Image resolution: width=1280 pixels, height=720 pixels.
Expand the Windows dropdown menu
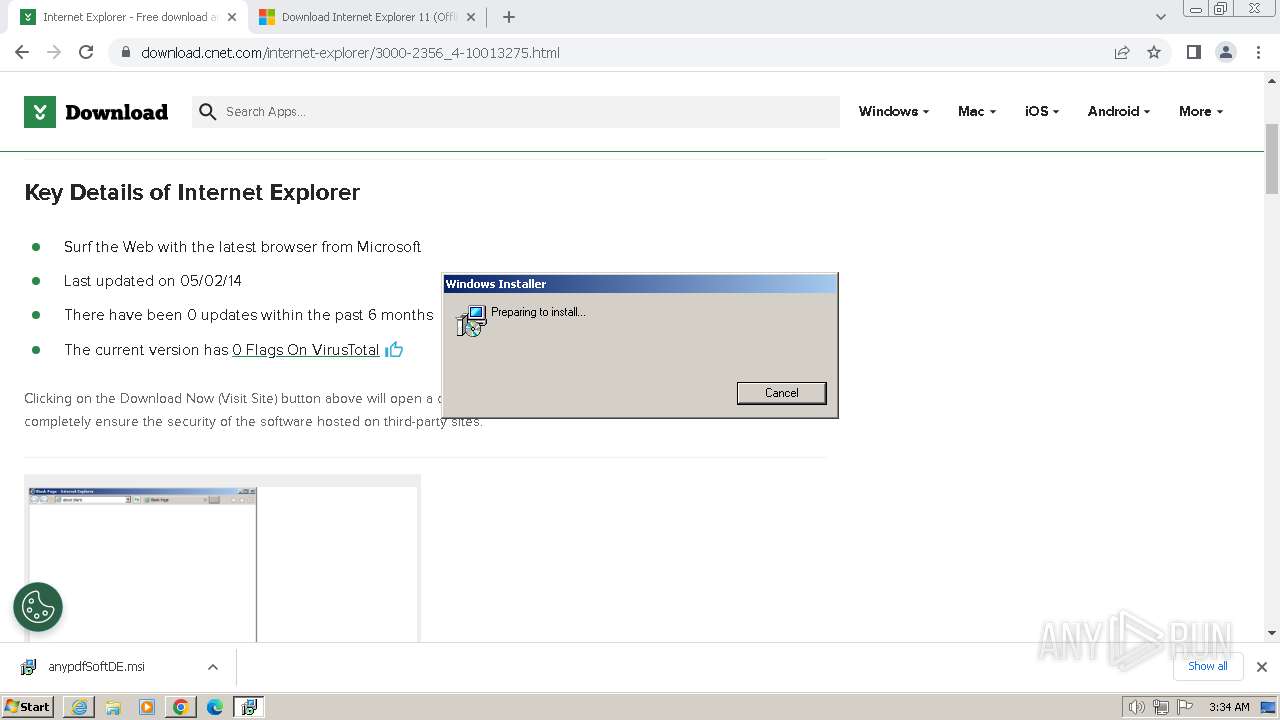pyautogui.click(x=894, y=112)
